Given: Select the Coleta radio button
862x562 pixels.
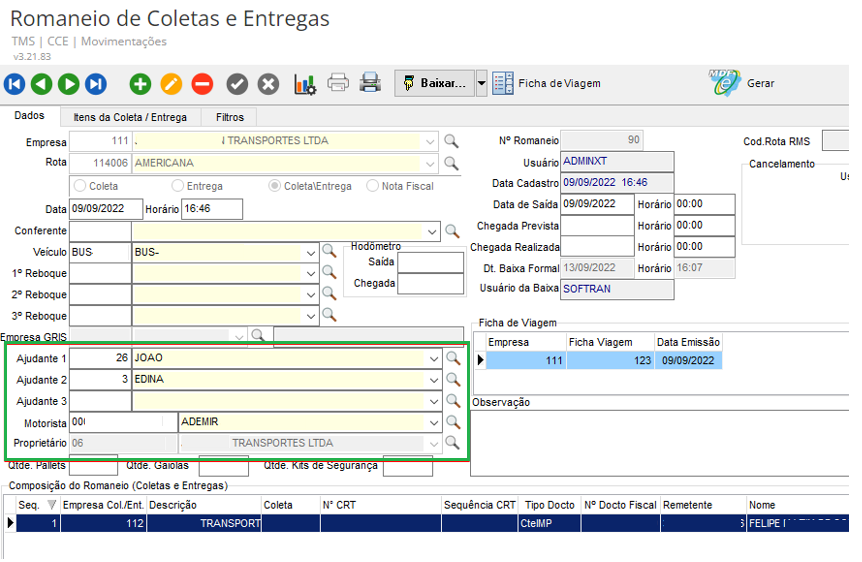Looking at the screenshot, I should pos(81,186).
